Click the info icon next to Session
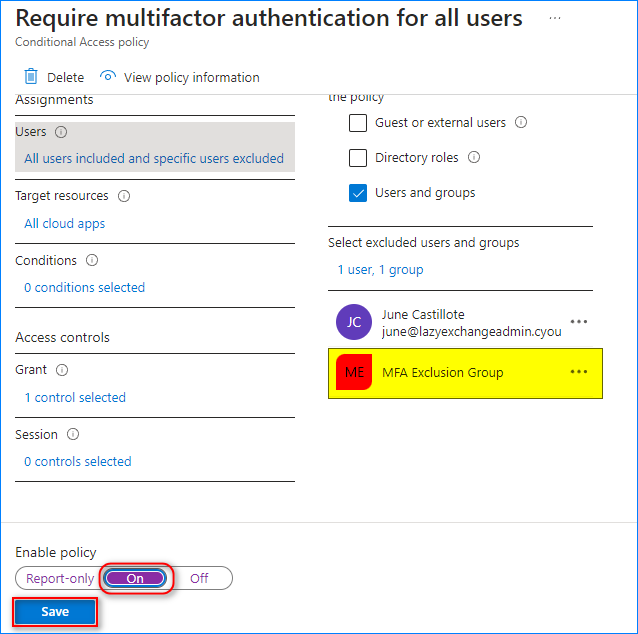The image size is (638, 634). (73, 434)
